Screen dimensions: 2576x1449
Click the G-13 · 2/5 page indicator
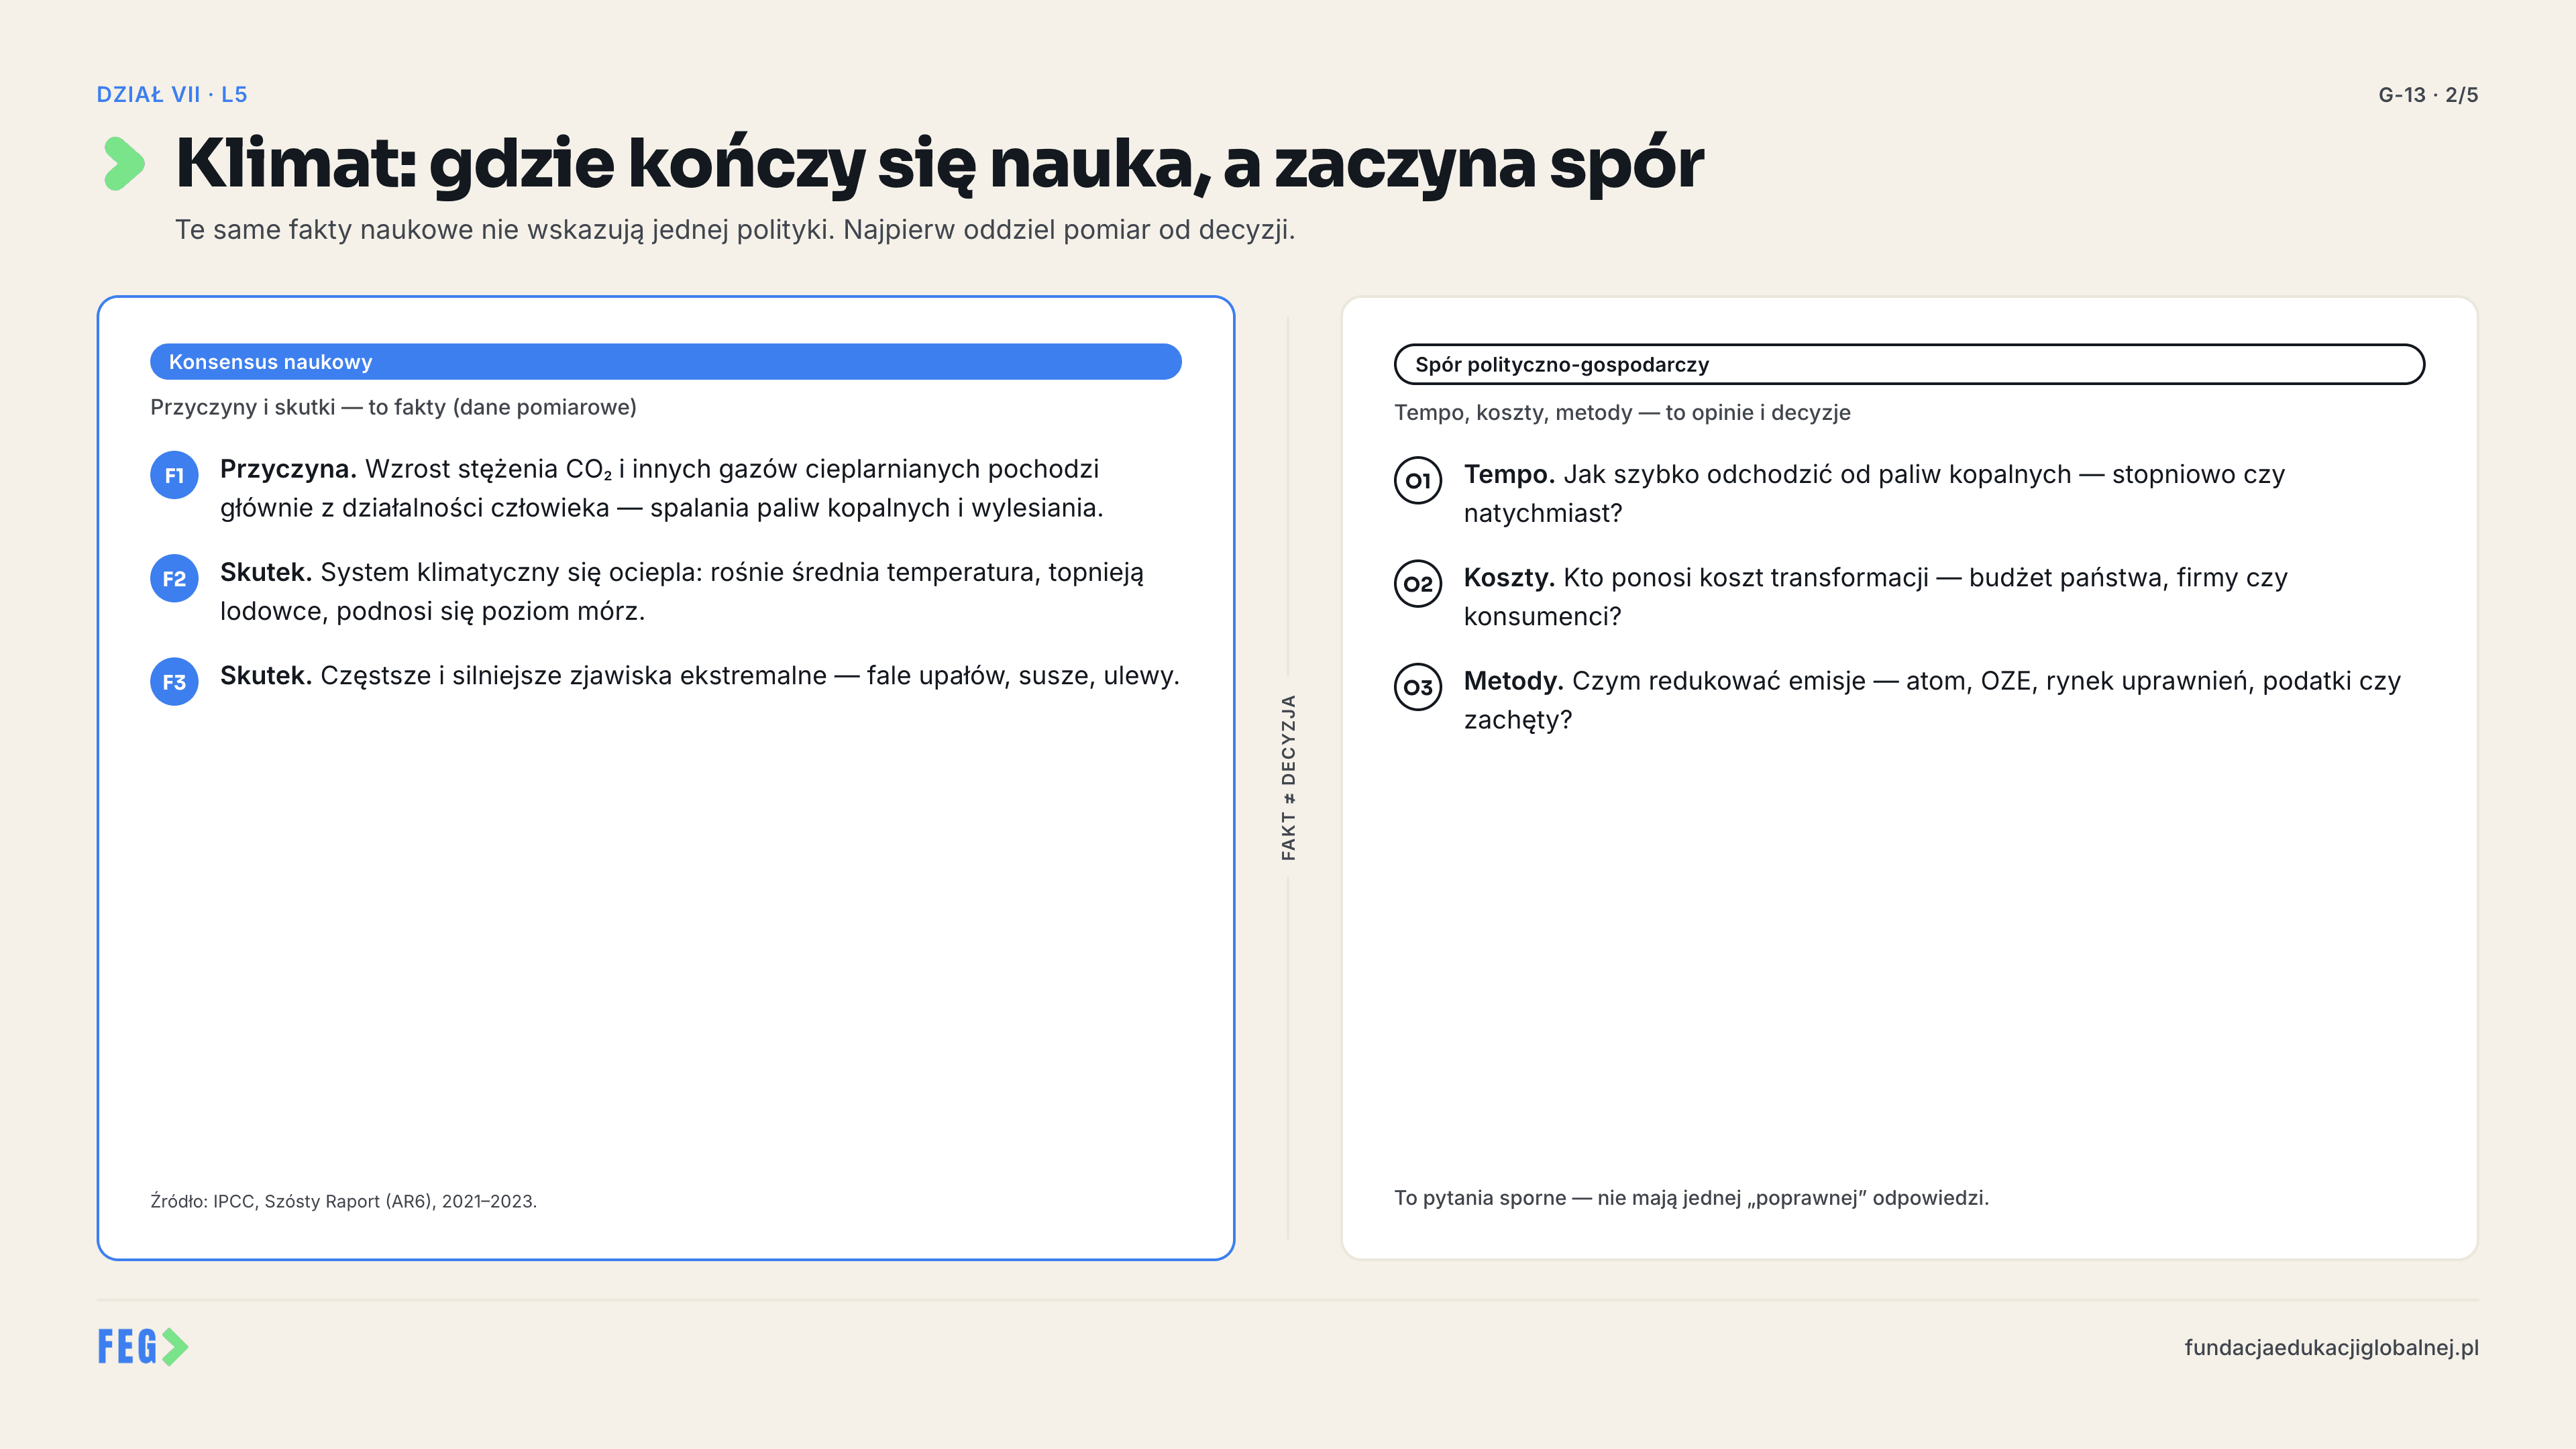coord(2428,95)
